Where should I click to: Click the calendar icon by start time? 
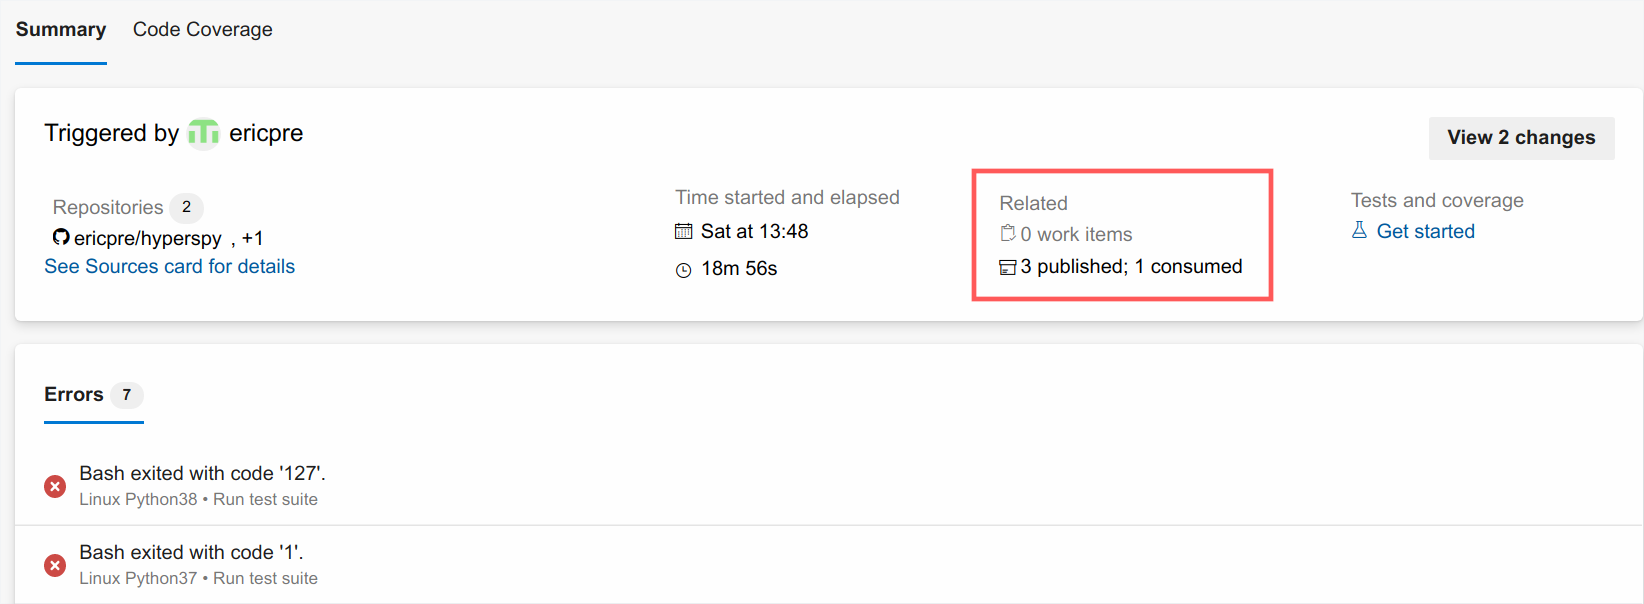684,232
